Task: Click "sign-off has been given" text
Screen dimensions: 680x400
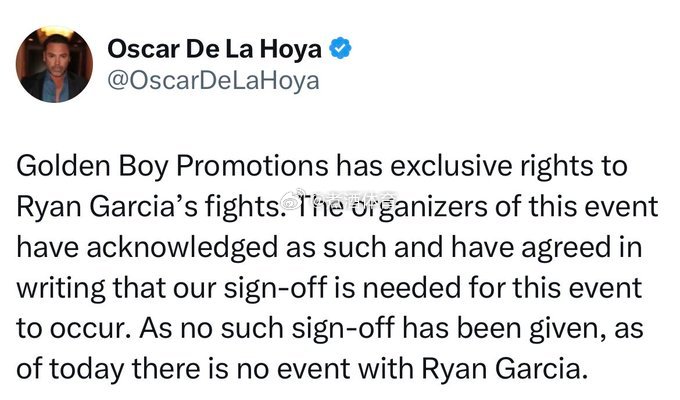Action: [449, 329]
